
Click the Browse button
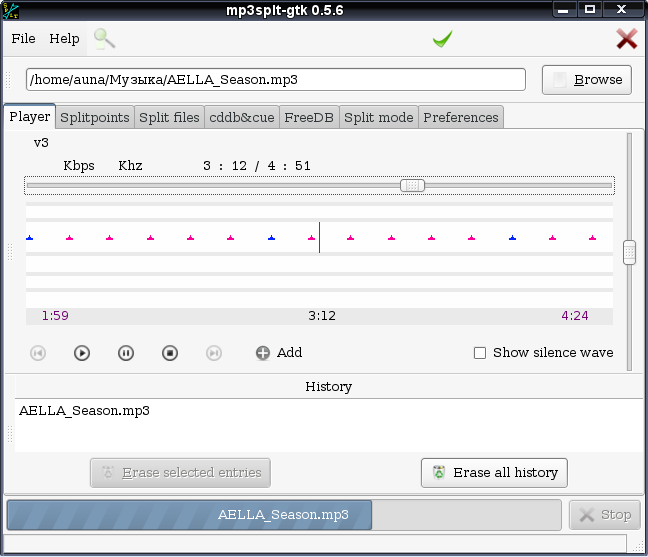click(587, 80)
